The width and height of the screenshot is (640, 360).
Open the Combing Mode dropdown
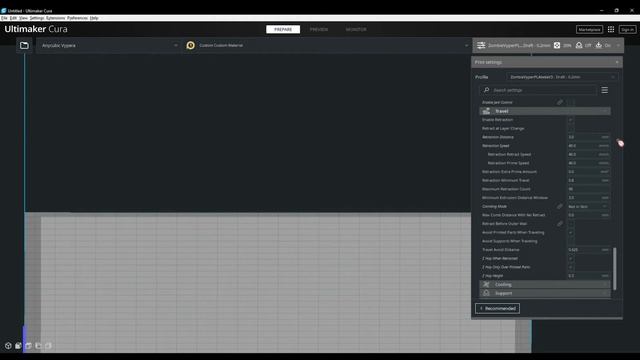coord(588,207)
